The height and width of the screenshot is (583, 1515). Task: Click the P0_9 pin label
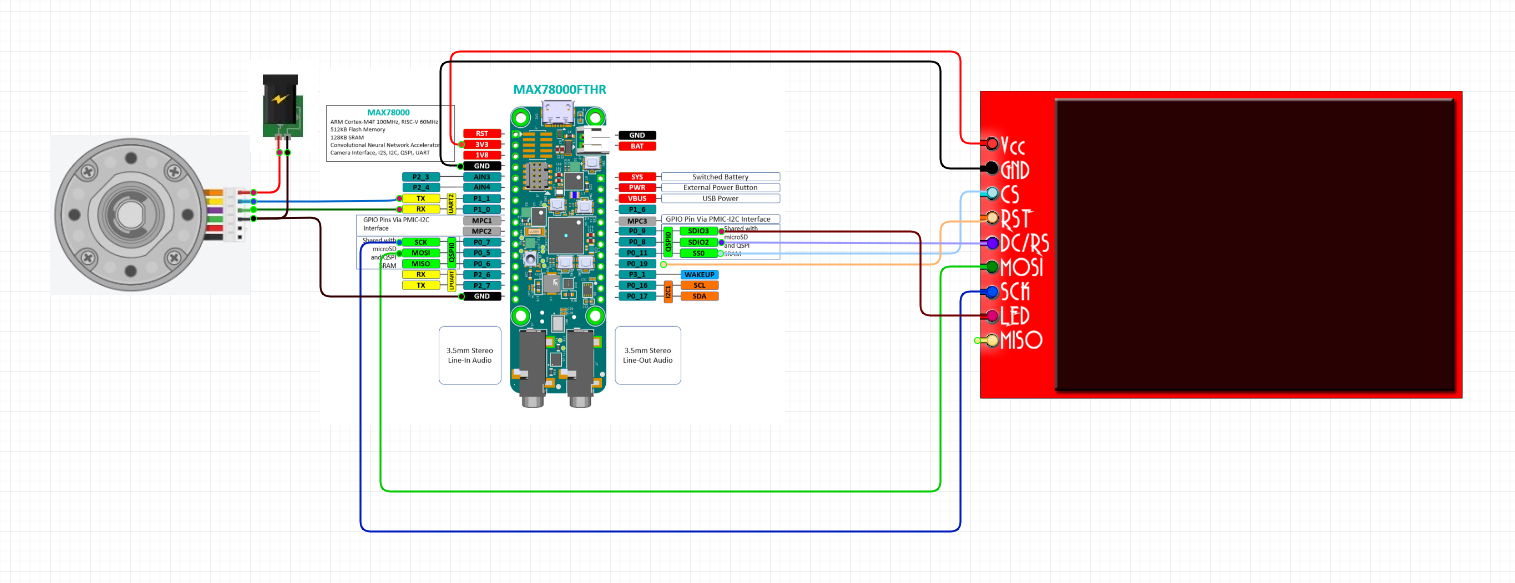[637, 231]
